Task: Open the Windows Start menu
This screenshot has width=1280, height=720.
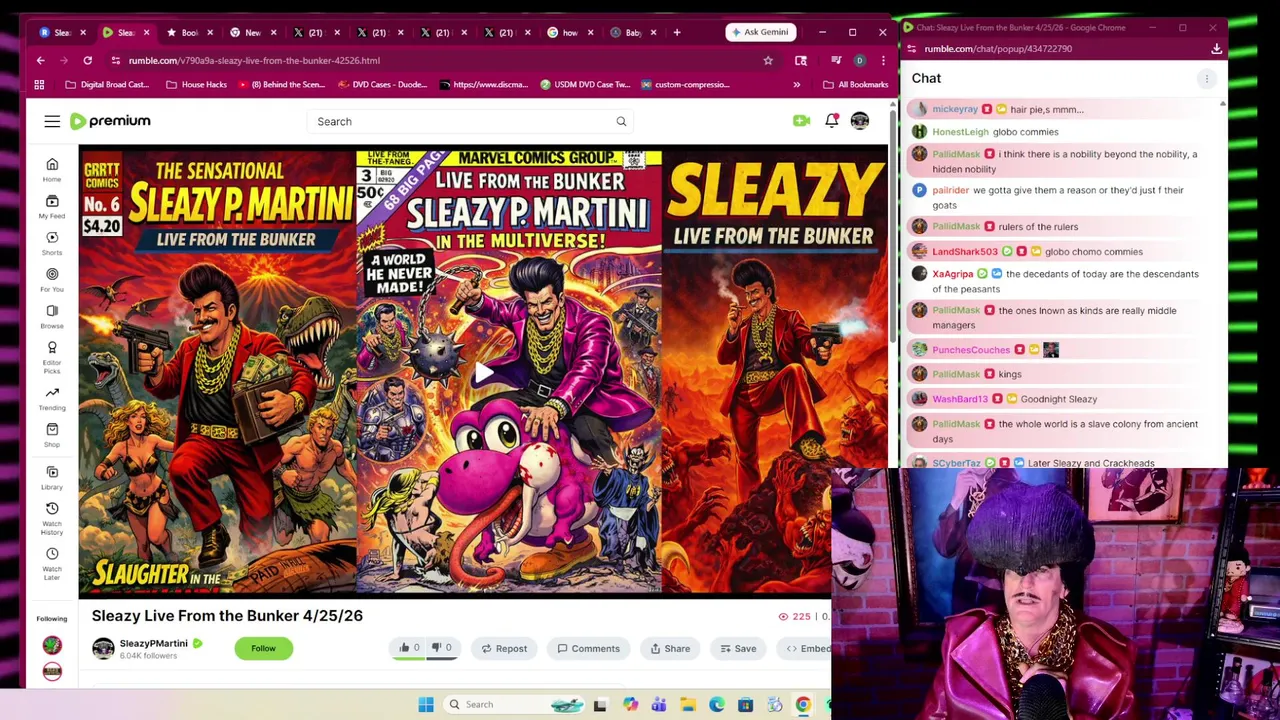Action: (x=426, y=704)
